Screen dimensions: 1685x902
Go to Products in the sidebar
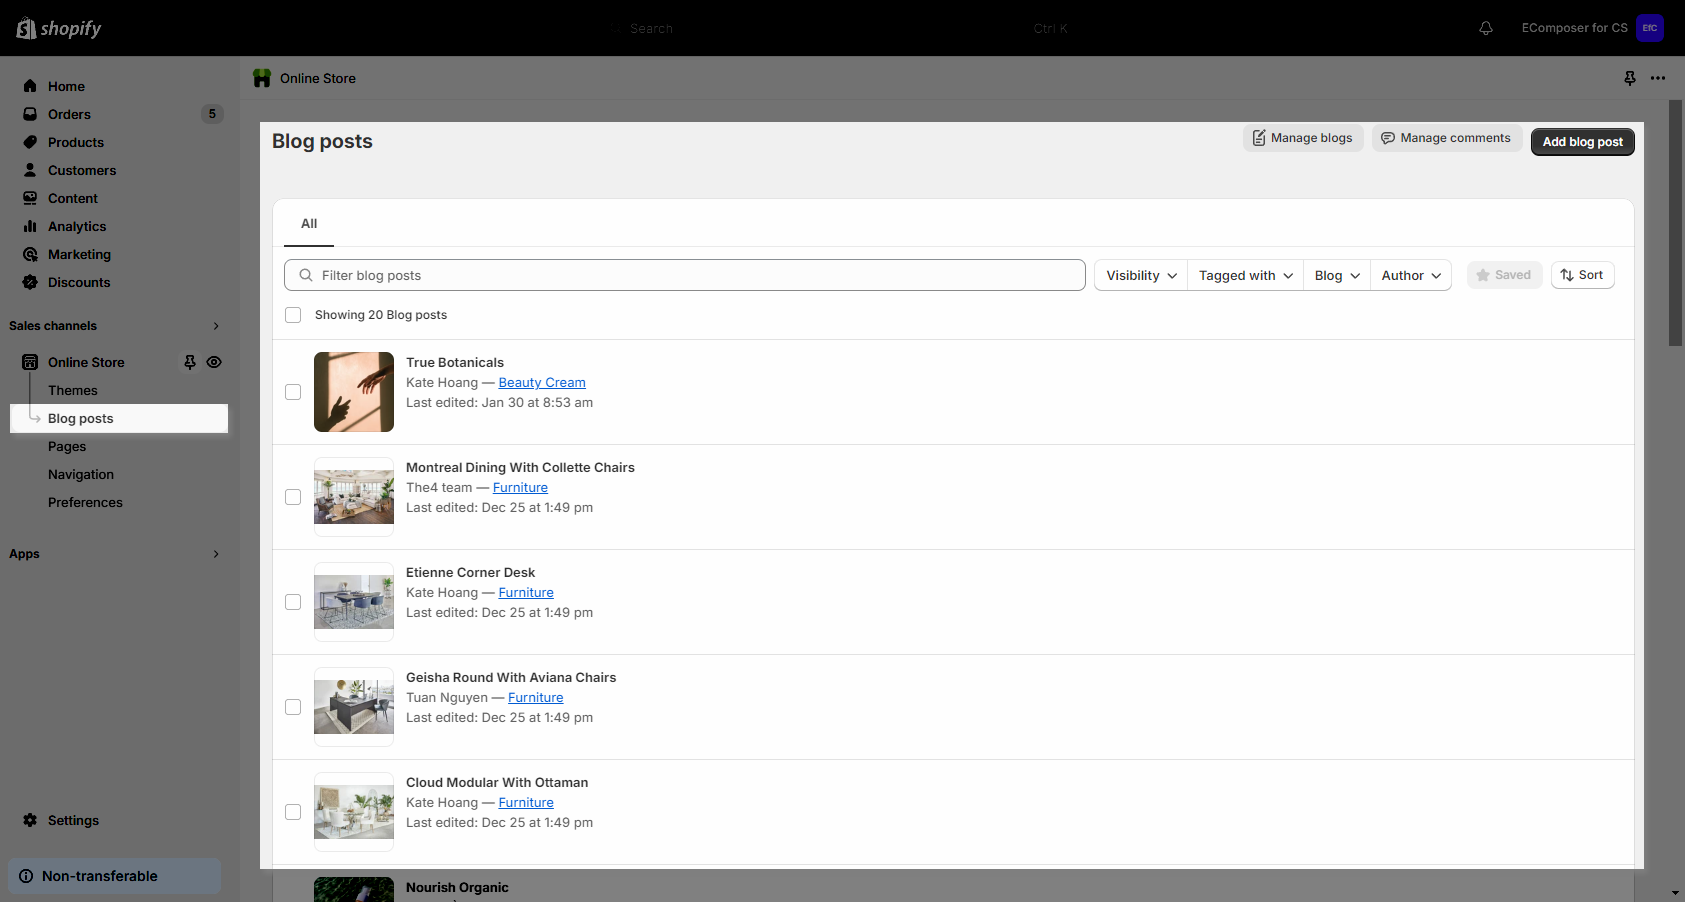pyautogui.click(x=75, y=142)
